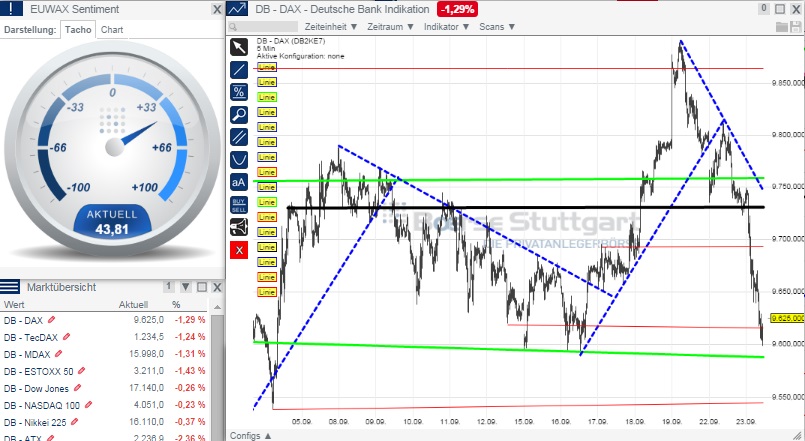Select the DB - TecDAX row name

click(31, 337)
